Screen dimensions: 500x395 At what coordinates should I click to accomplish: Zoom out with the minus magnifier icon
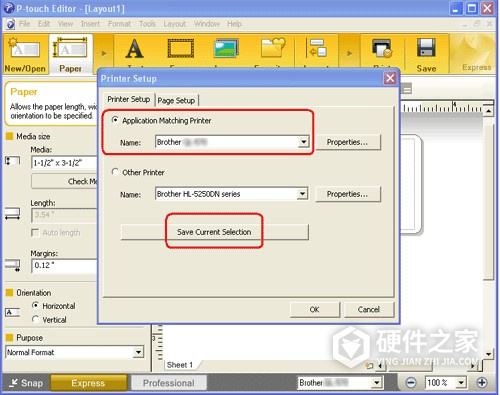pos(411,383)
